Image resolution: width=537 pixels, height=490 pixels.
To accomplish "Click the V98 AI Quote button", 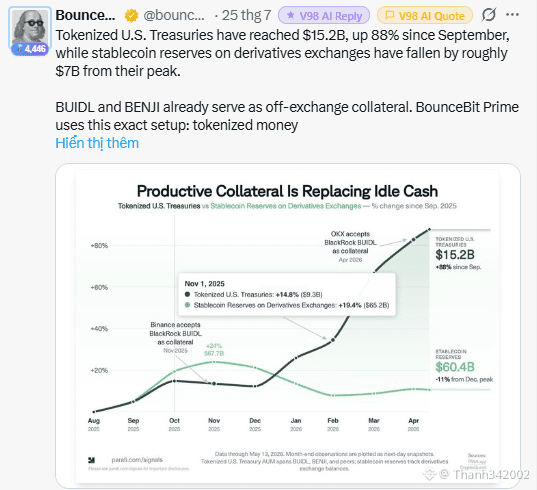I will pyautogui.click(x=425, y=15).
